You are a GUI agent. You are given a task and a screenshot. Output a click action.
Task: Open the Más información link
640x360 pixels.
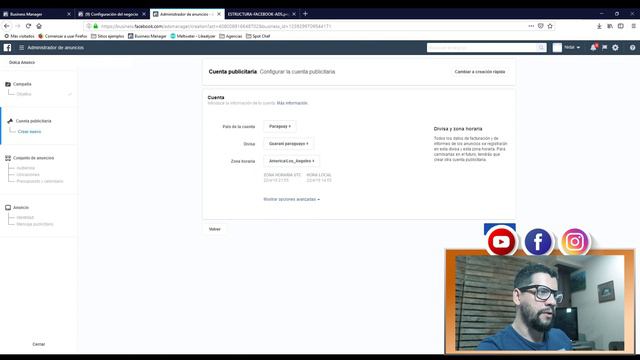pos(292,103)
